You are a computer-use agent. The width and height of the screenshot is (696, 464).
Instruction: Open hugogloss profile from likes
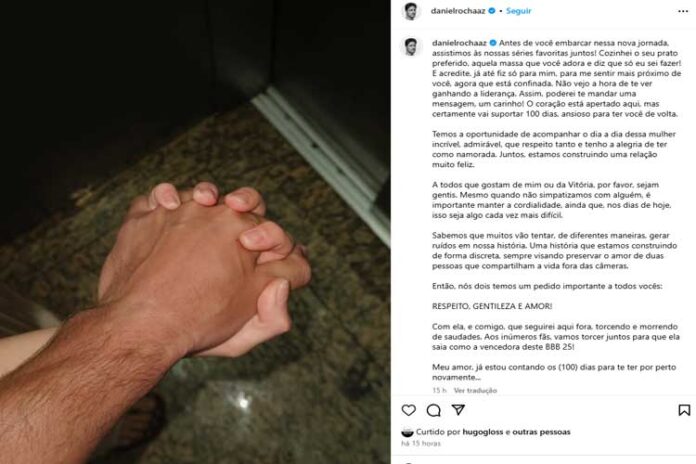(483, 432)
